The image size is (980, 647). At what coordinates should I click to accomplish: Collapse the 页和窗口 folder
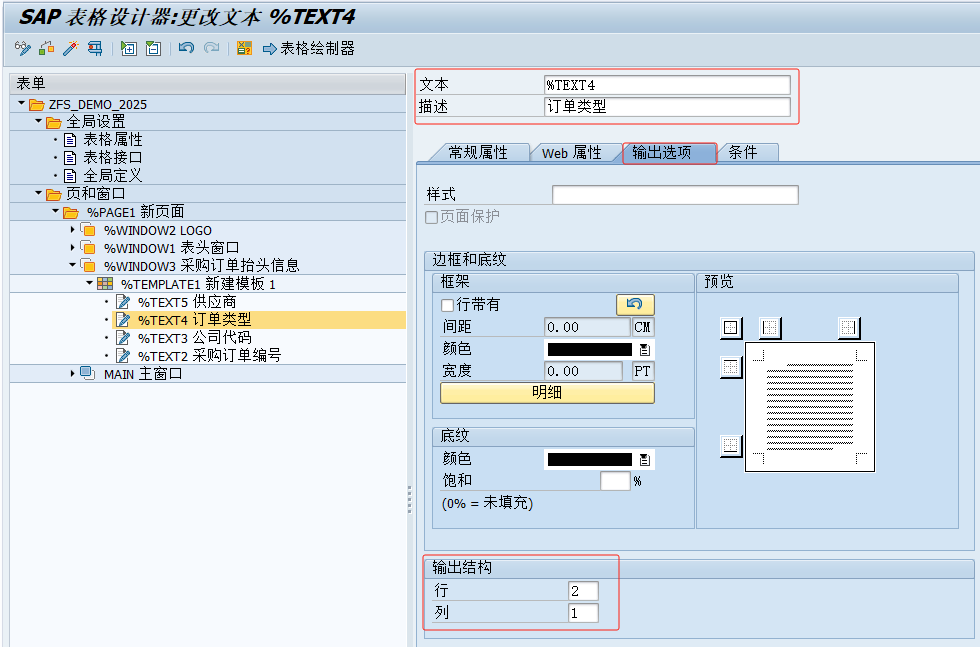click(x=39, y=193)
